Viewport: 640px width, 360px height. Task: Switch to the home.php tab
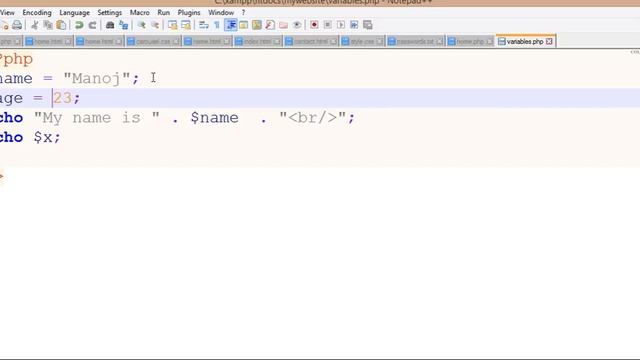470,42
